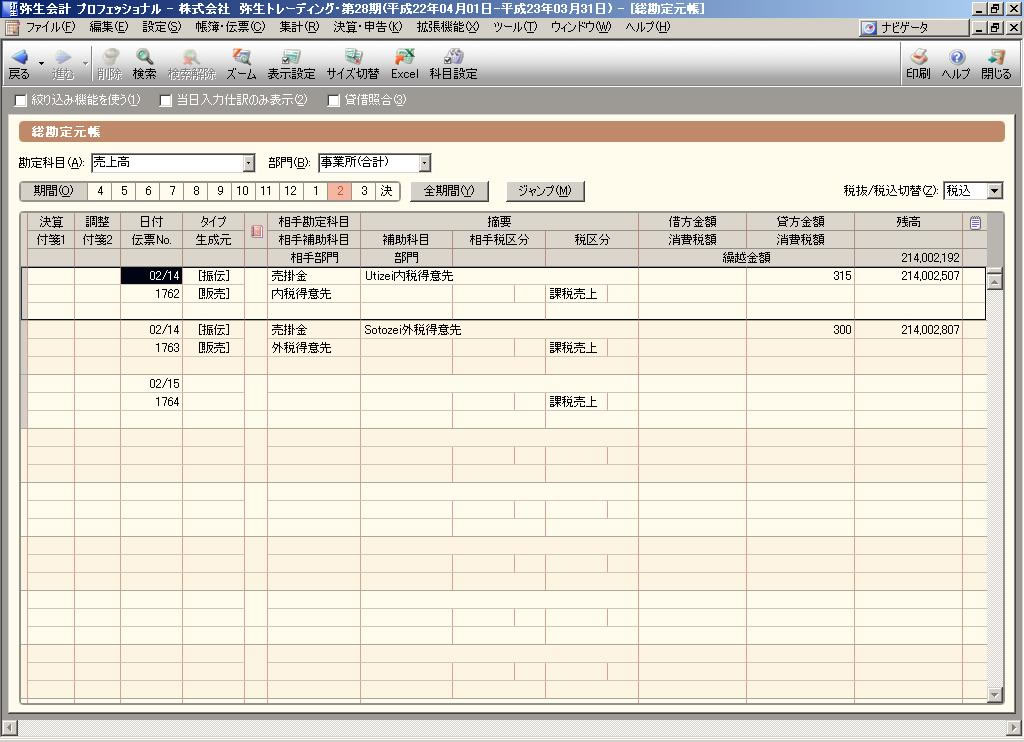Click the balance 214,002,807 cell
The image size is (1024, 742).
[908, 330]
